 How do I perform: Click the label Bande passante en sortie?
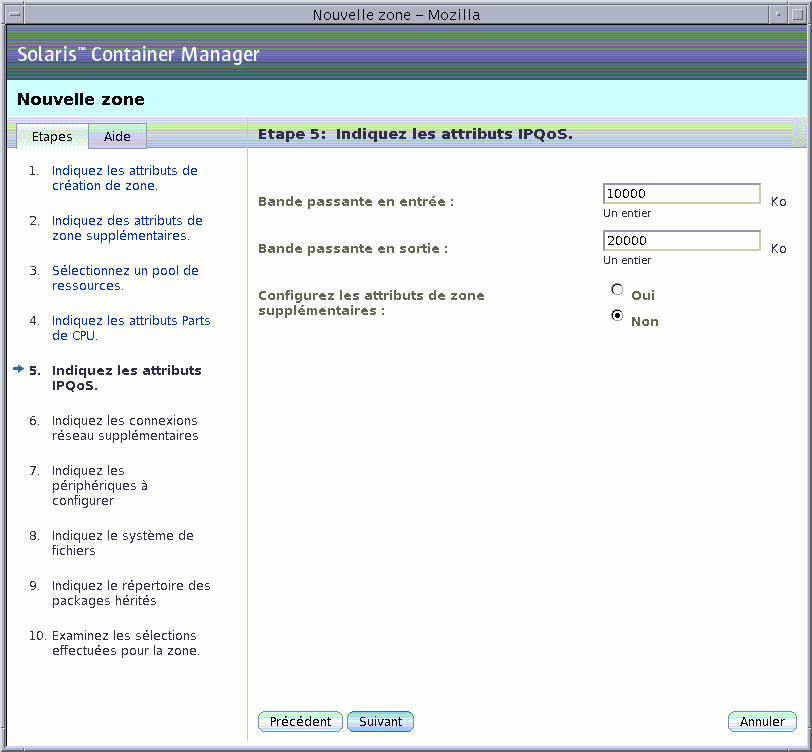tap(353, 249)
